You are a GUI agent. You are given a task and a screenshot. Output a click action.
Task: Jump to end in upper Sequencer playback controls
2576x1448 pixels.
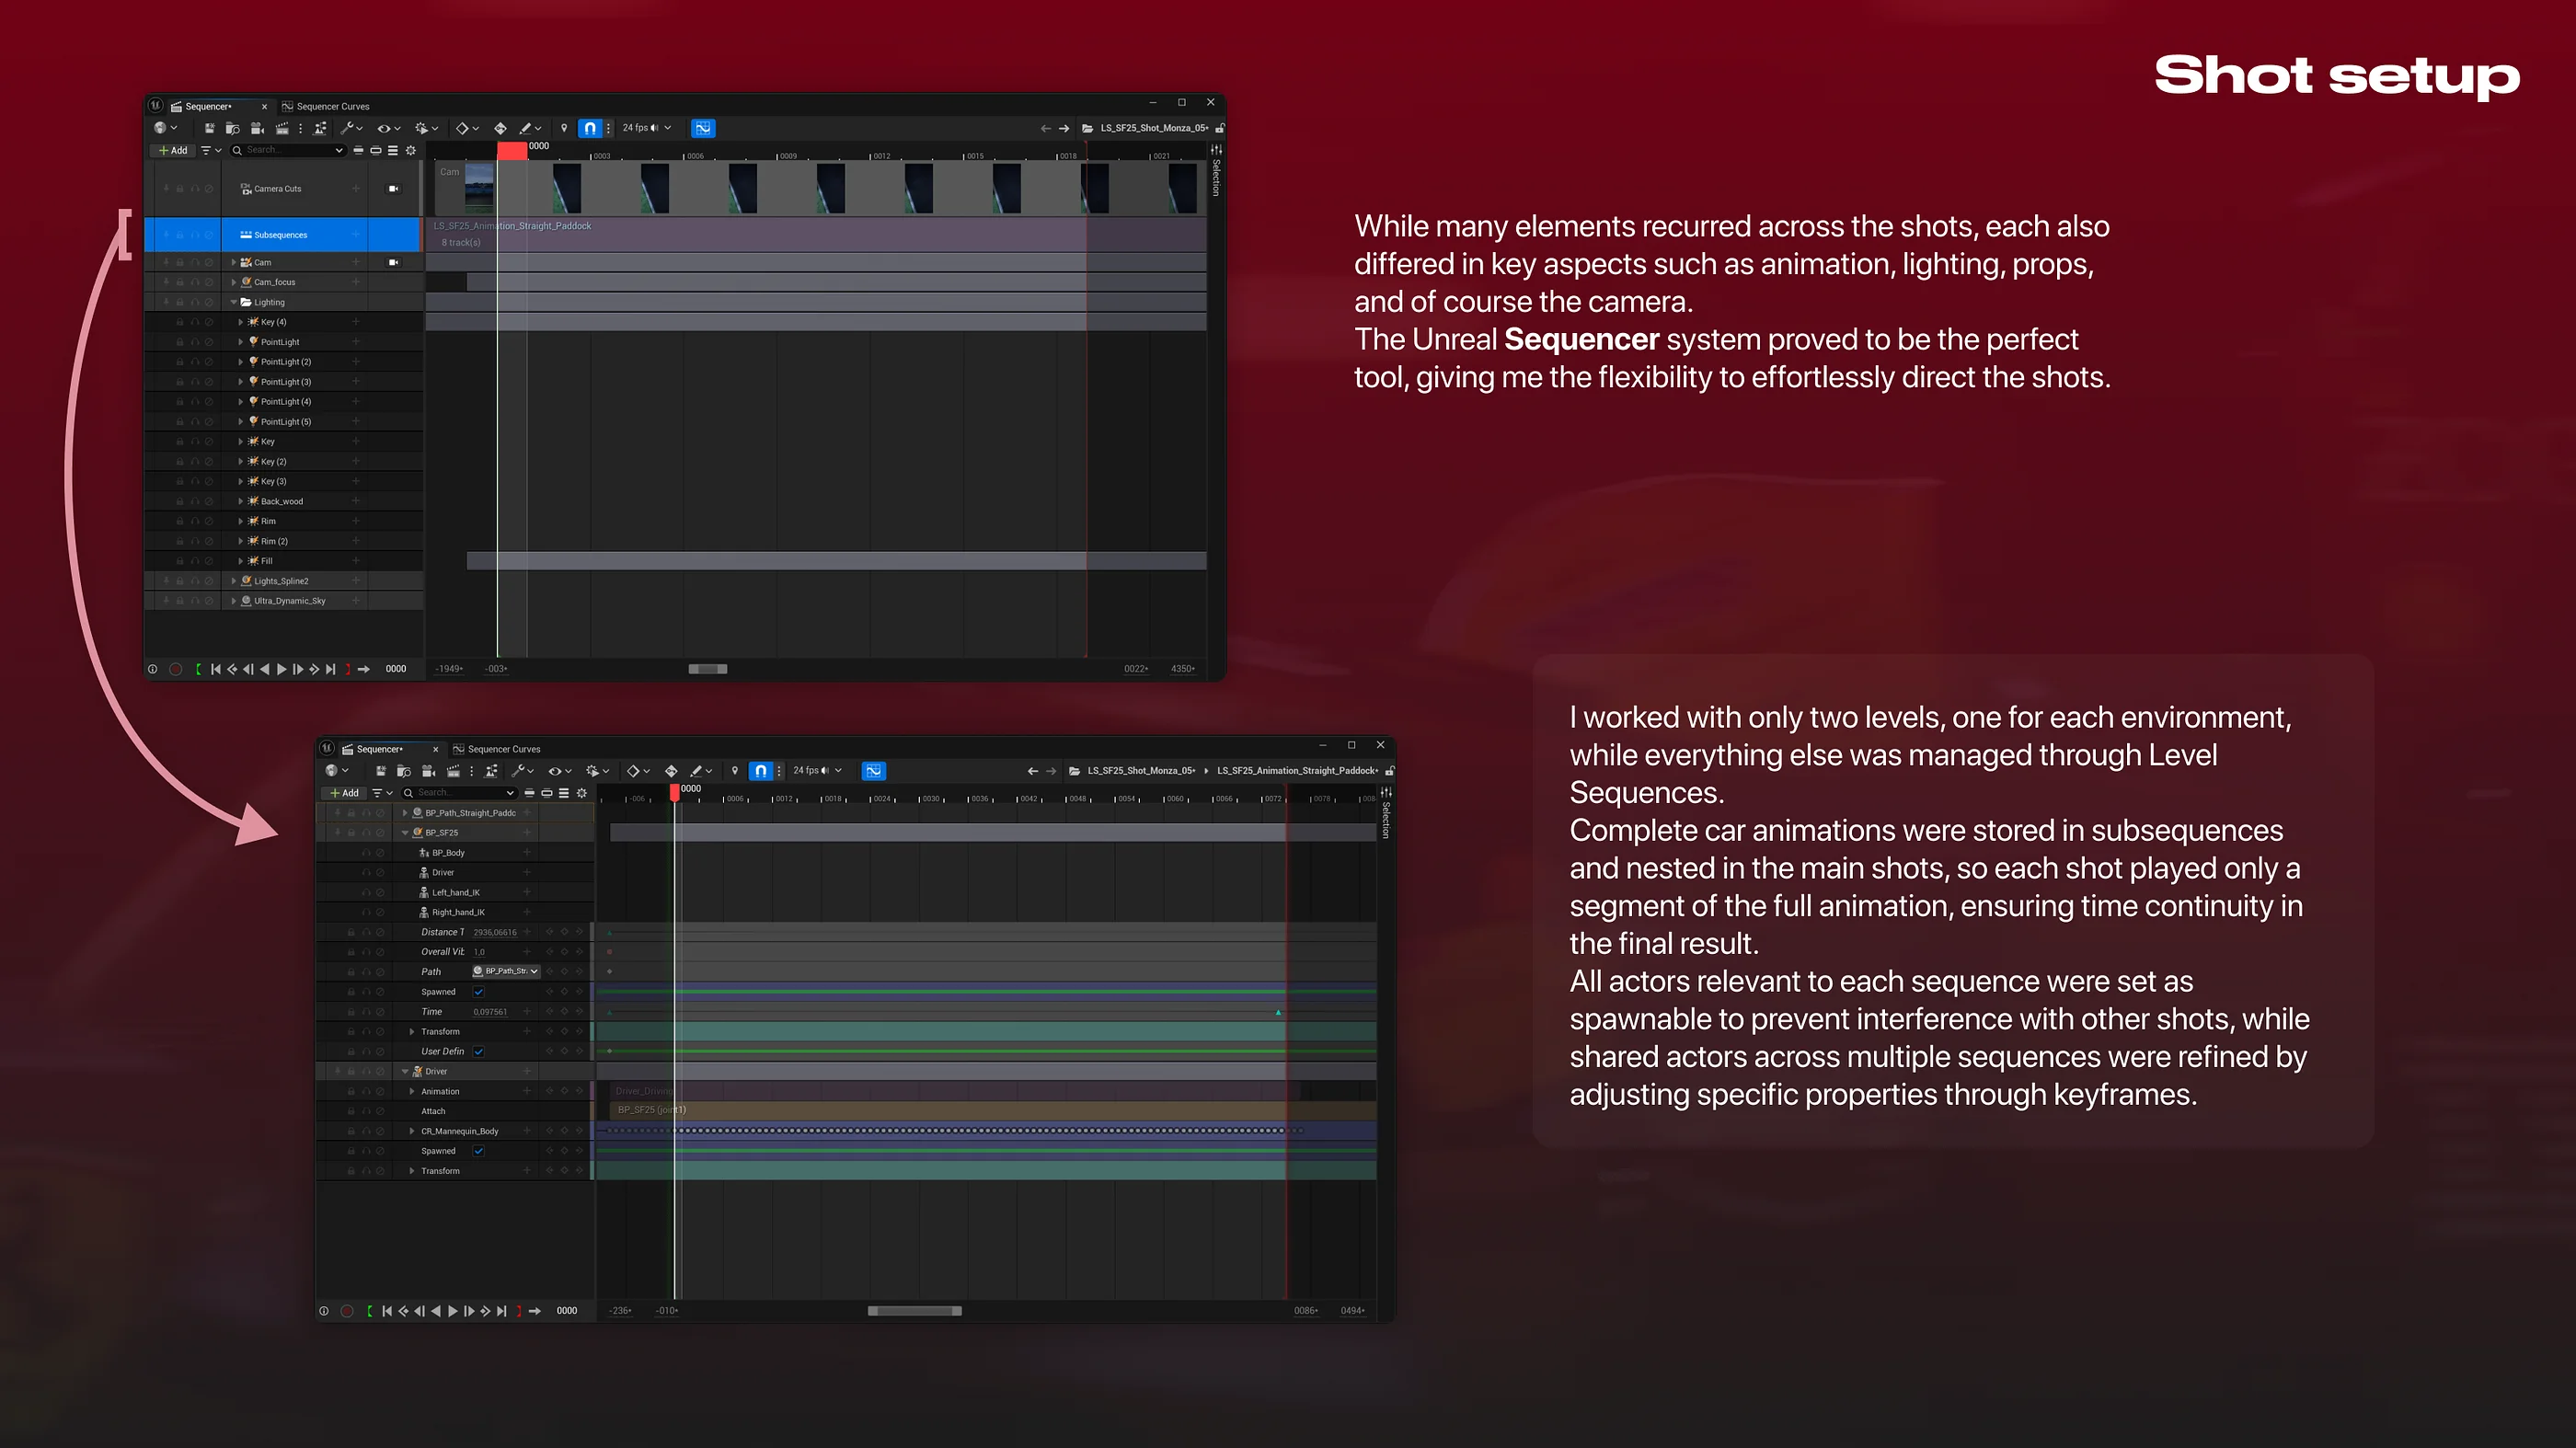pyautogui.click(x=331, y=669)
